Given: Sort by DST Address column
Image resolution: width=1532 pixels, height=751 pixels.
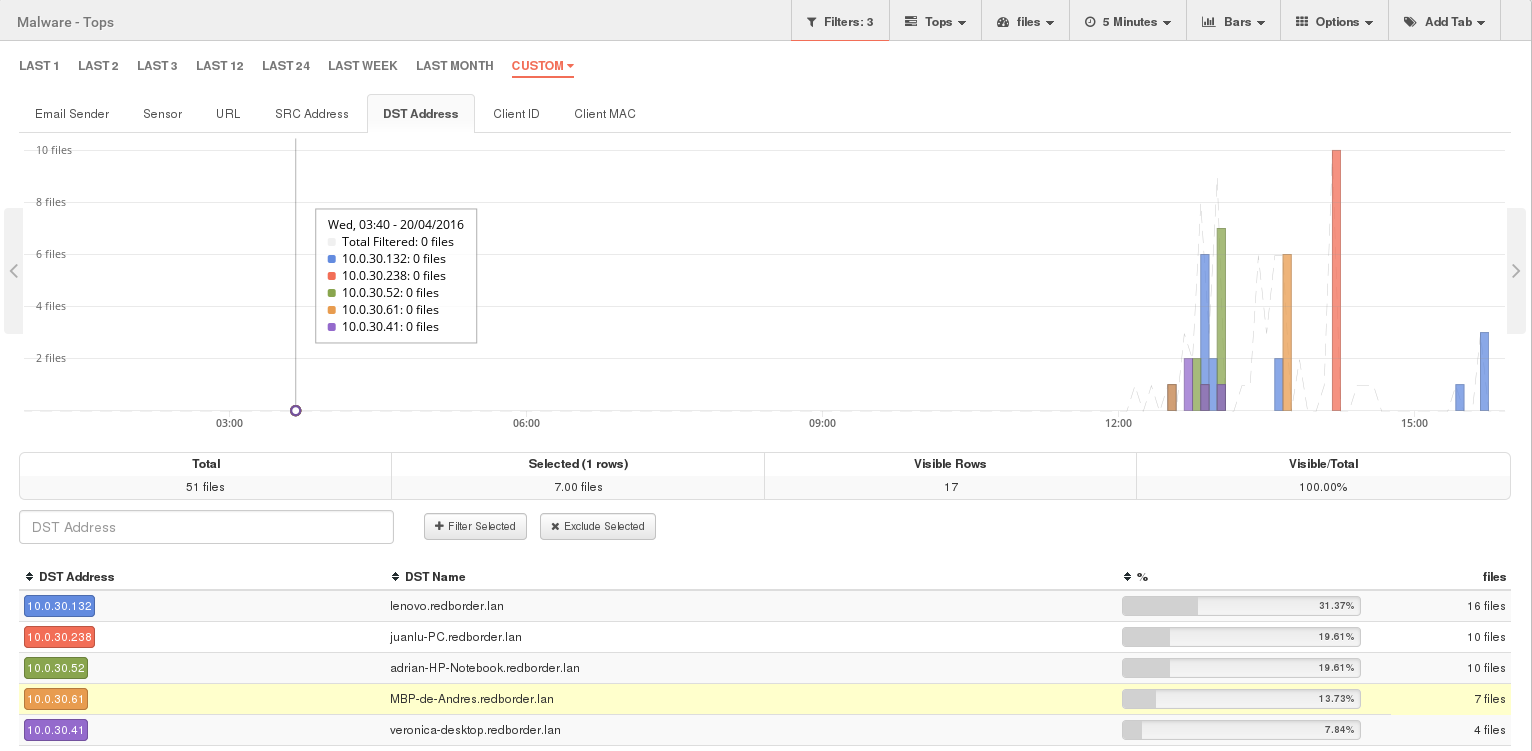Looking at the screenshot, I should pos(69,577).
